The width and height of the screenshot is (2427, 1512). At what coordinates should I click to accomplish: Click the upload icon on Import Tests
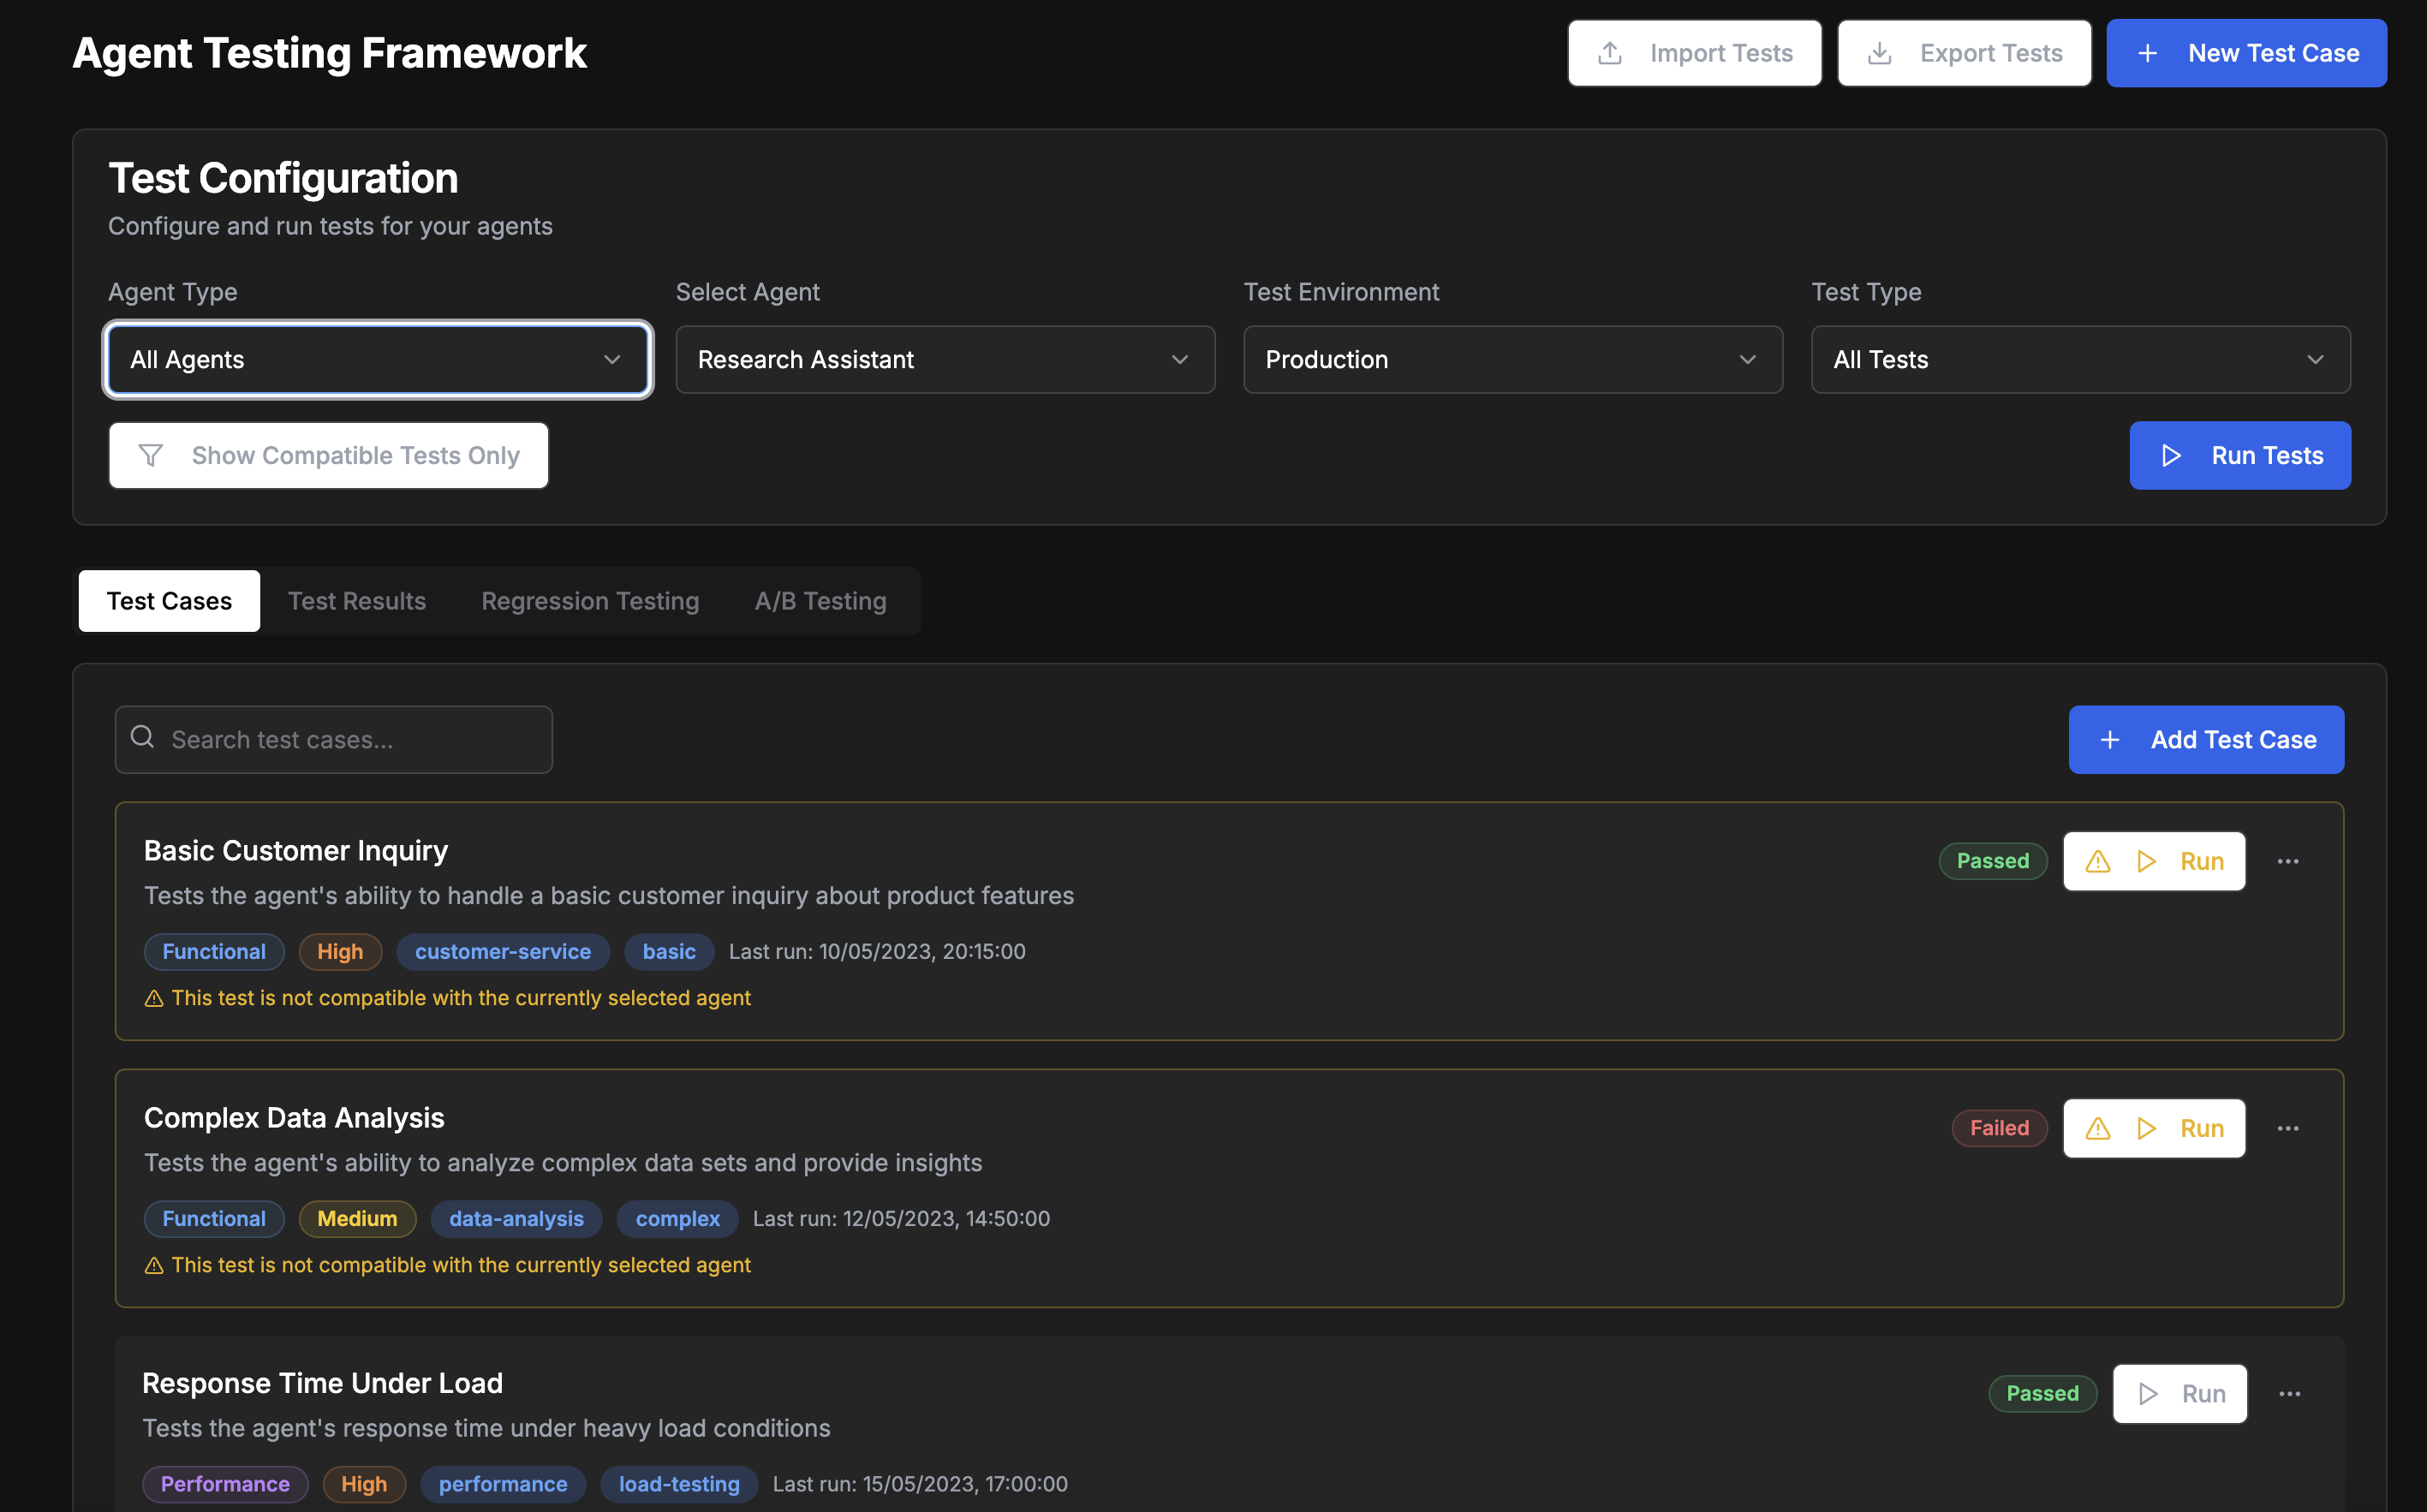coord(1612,52)
